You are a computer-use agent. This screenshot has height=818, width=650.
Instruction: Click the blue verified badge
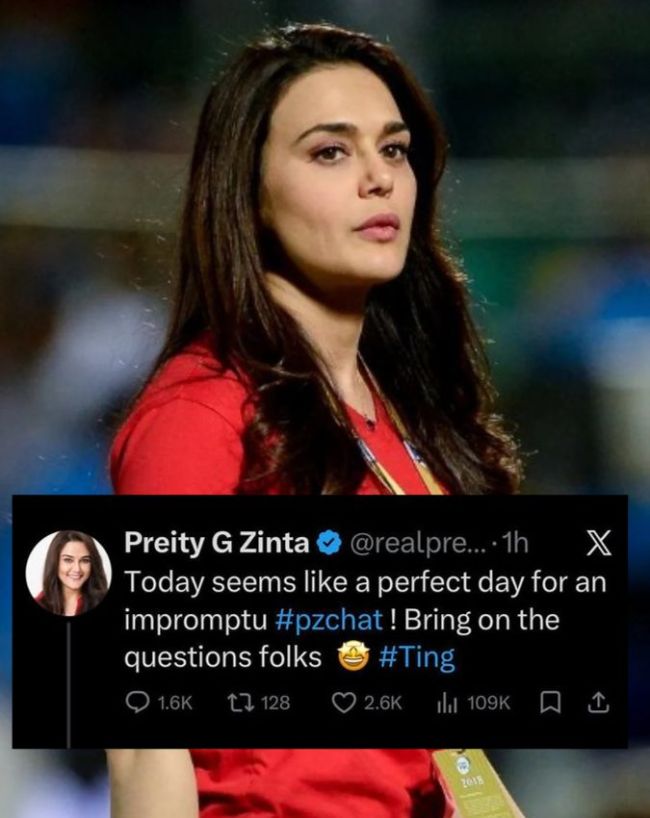327,544
